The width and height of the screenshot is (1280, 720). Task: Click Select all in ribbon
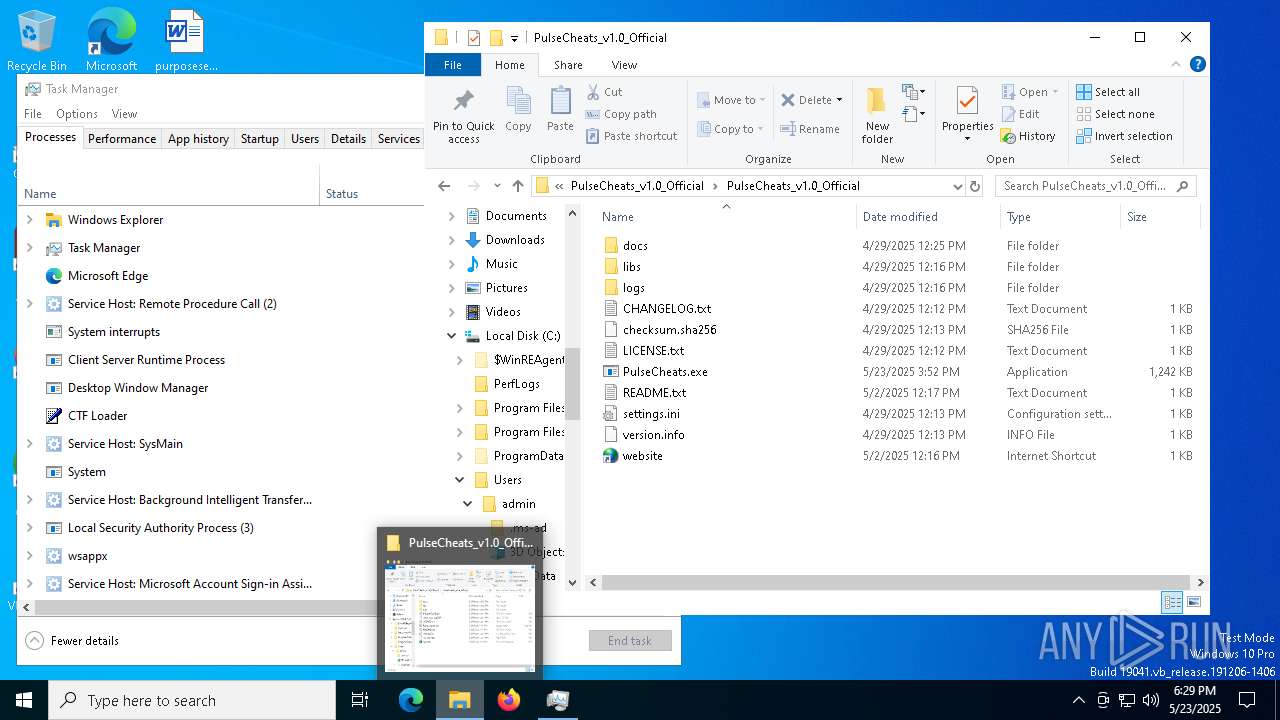pos(1108,92)
